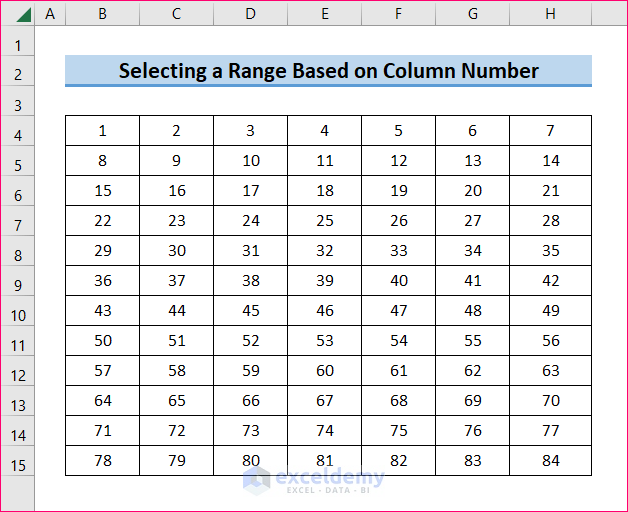Click the Select All corner triangle

coord(17,14)
